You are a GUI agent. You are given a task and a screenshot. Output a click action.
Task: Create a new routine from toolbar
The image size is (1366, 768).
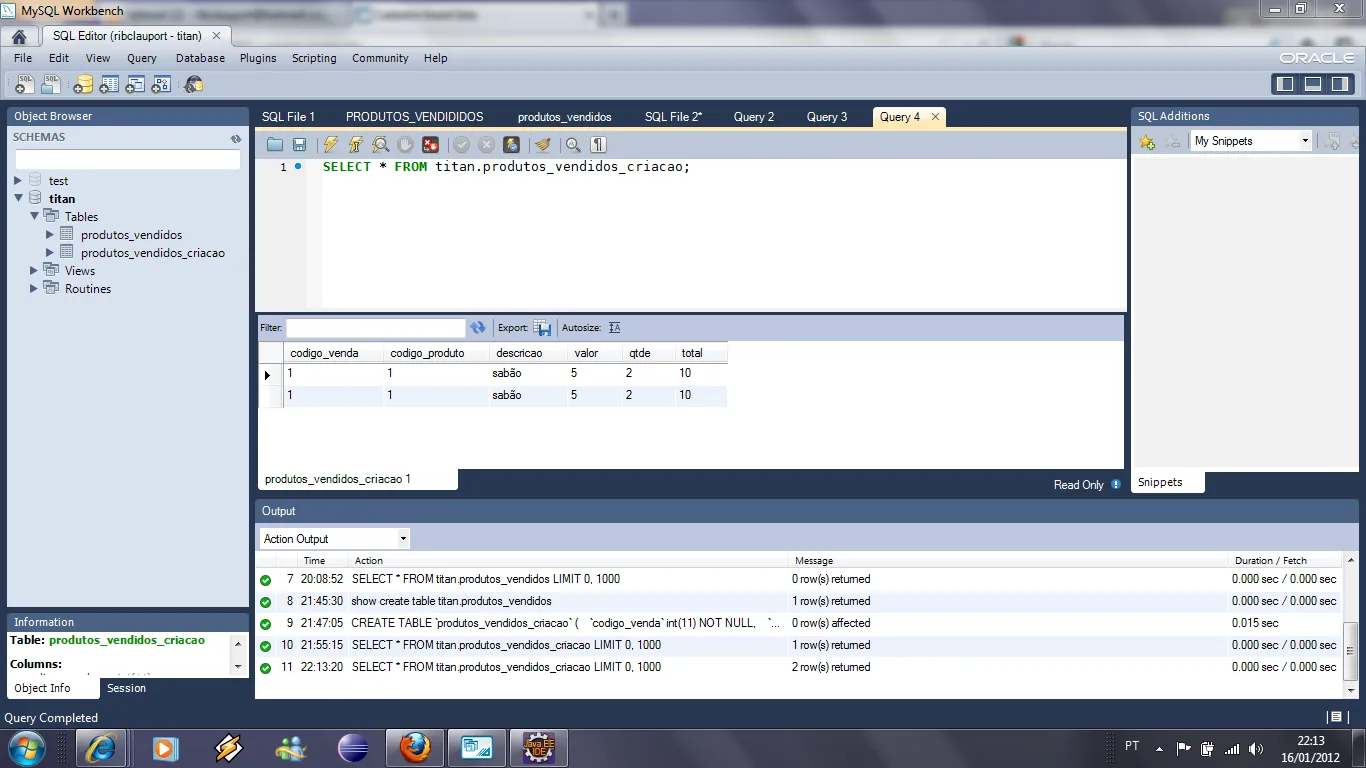(160, 84)
